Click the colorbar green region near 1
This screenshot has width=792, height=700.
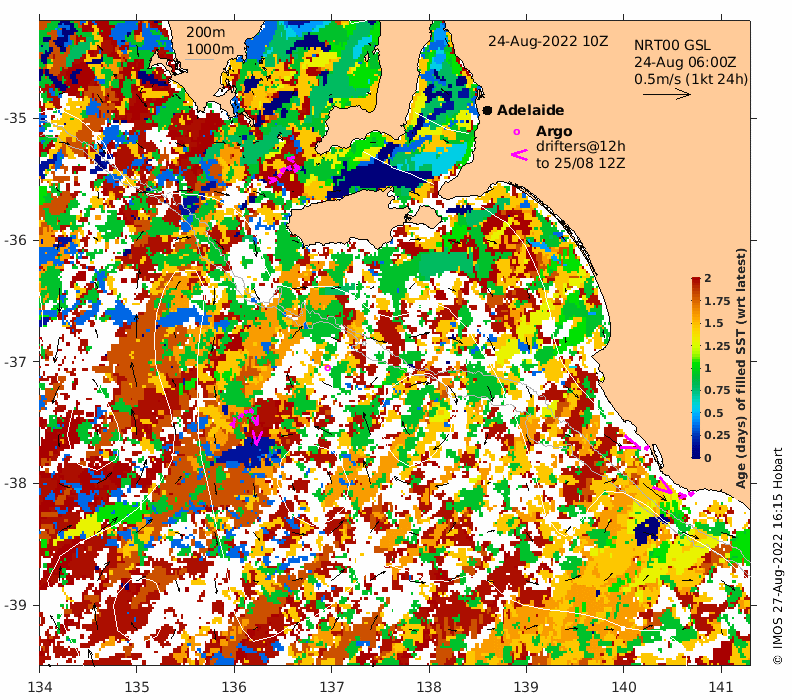(696, 368)
